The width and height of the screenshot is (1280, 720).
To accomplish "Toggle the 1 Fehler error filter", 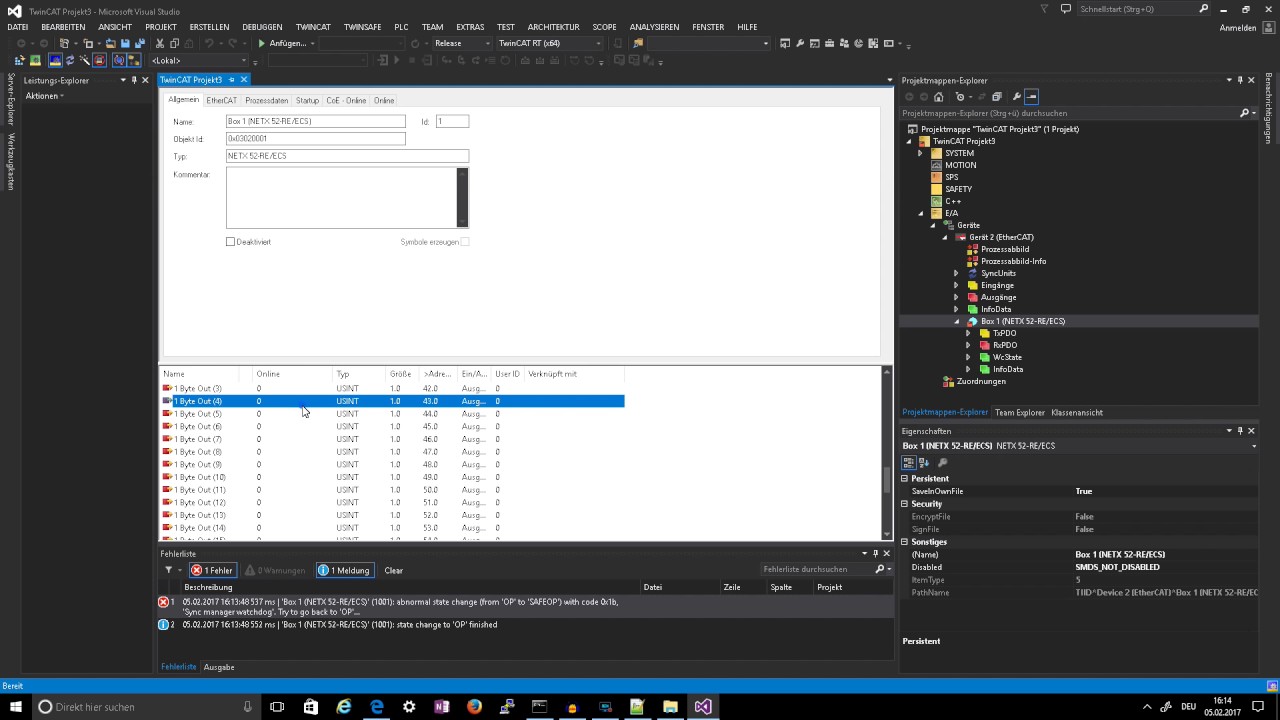I will click(212, 570).
